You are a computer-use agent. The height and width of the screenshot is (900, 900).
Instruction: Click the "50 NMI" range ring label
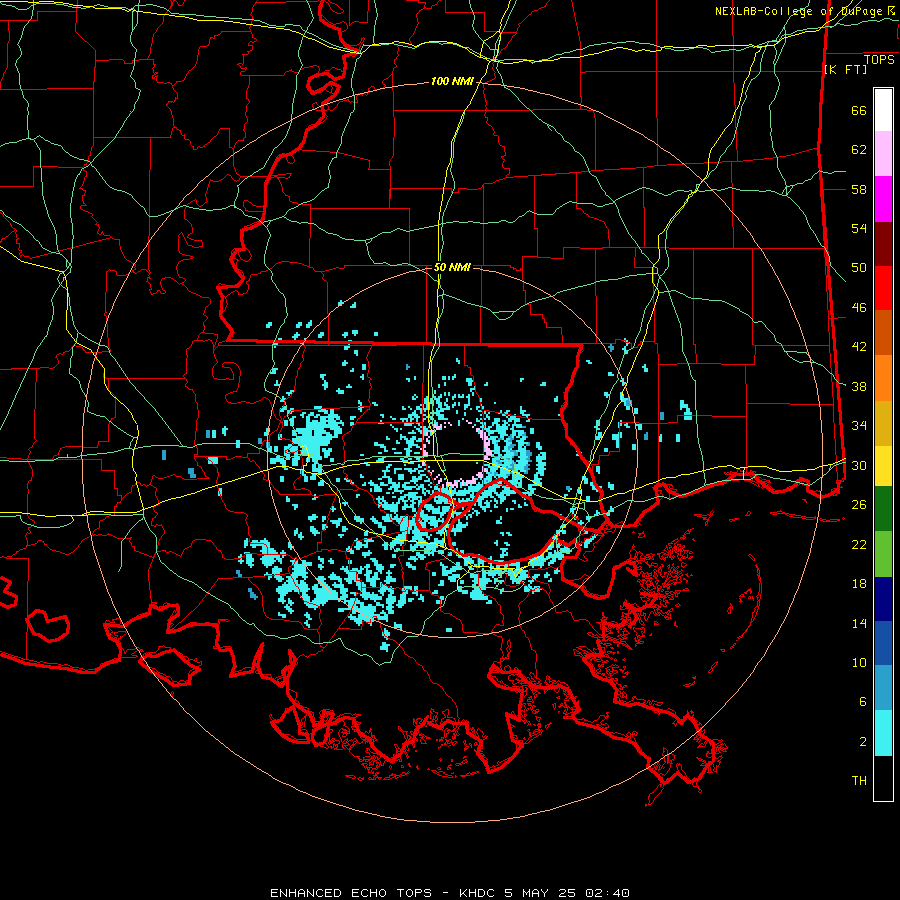pos(452,267)
